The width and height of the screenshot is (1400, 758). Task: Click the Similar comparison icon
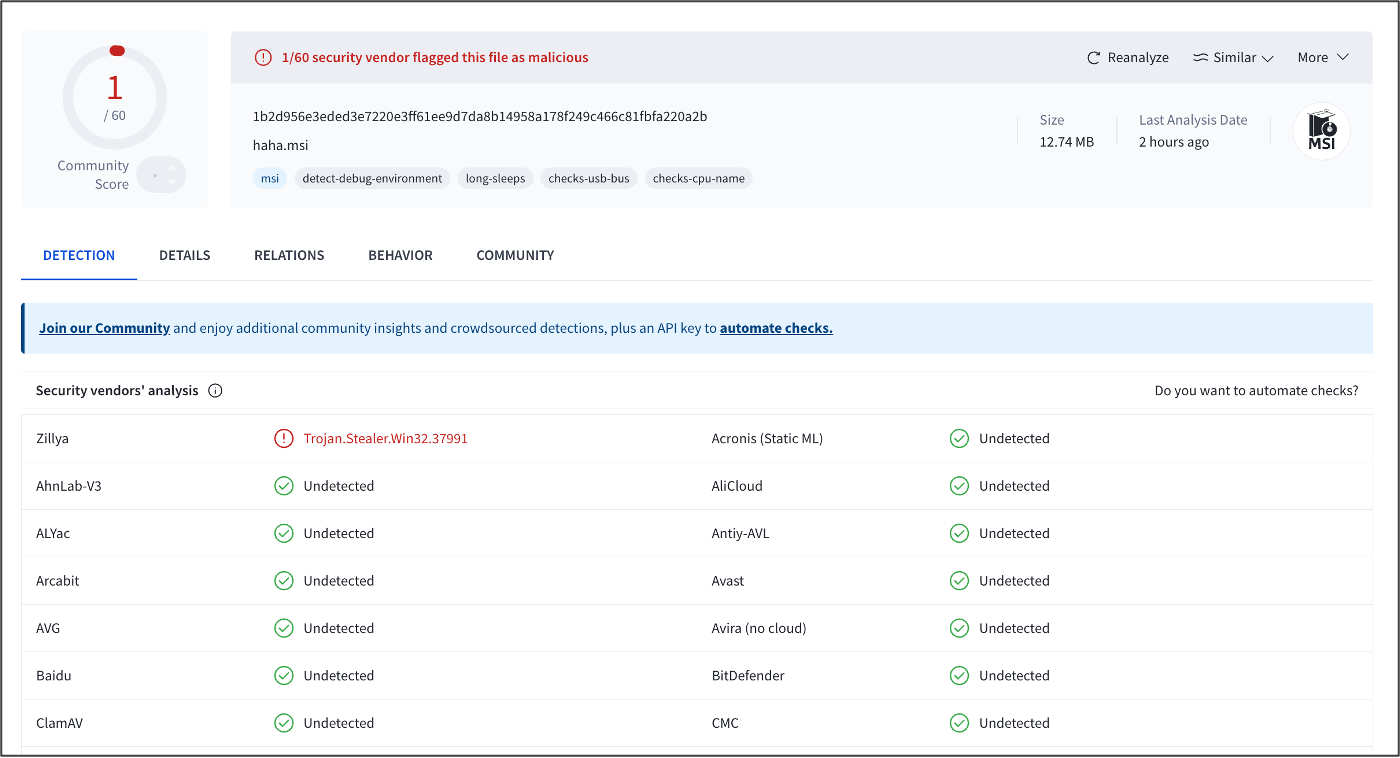[1198, 57]
